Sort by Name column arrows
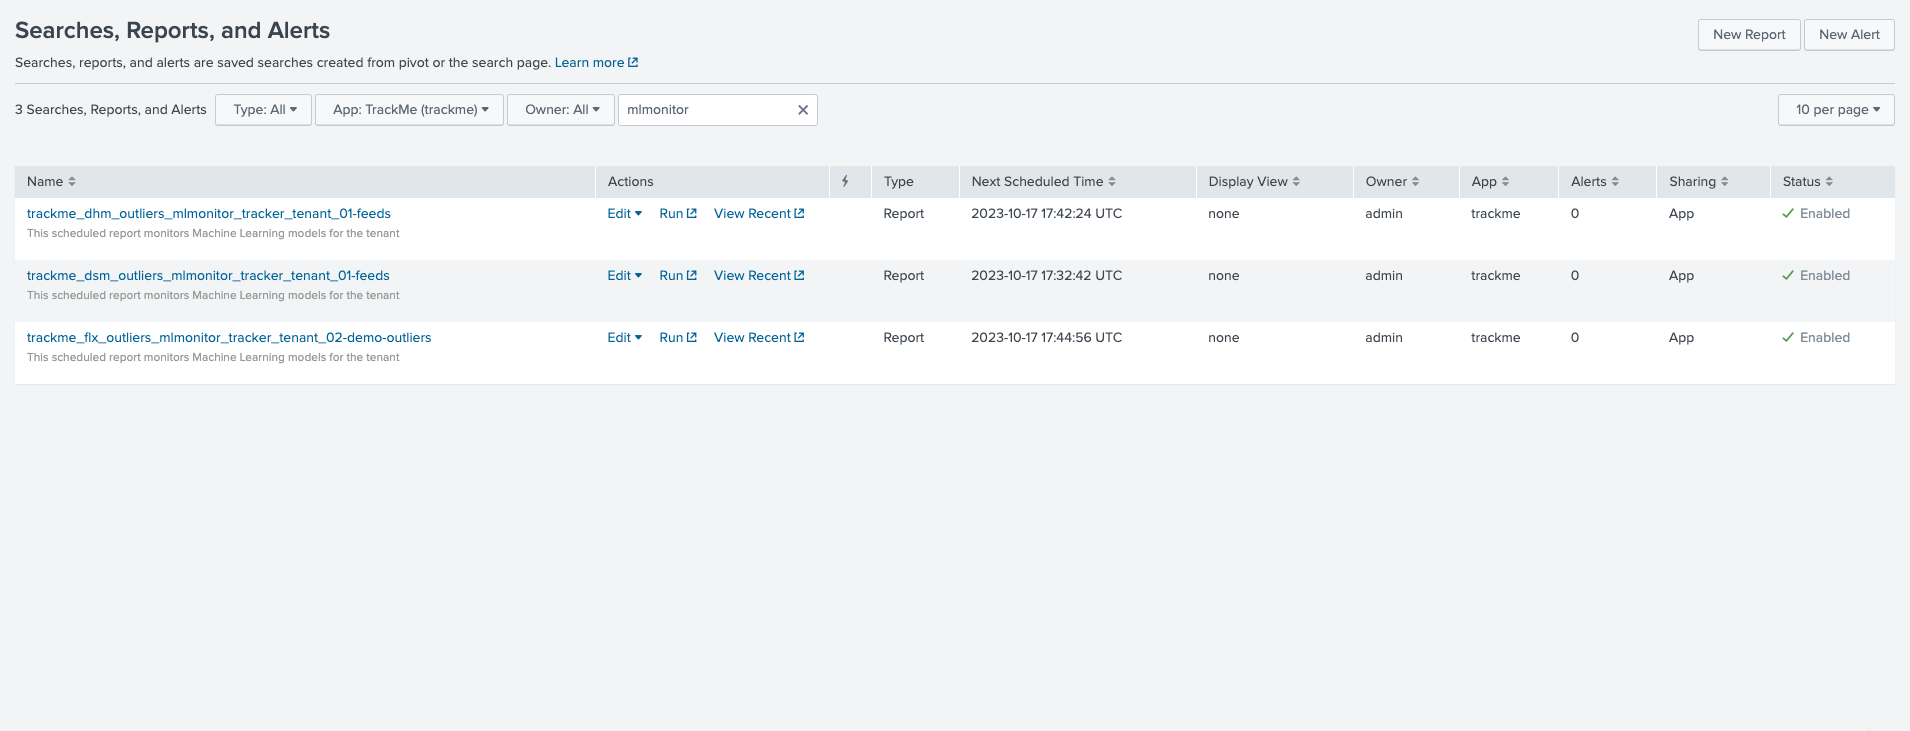1910x731 pixels. [72, 182]
